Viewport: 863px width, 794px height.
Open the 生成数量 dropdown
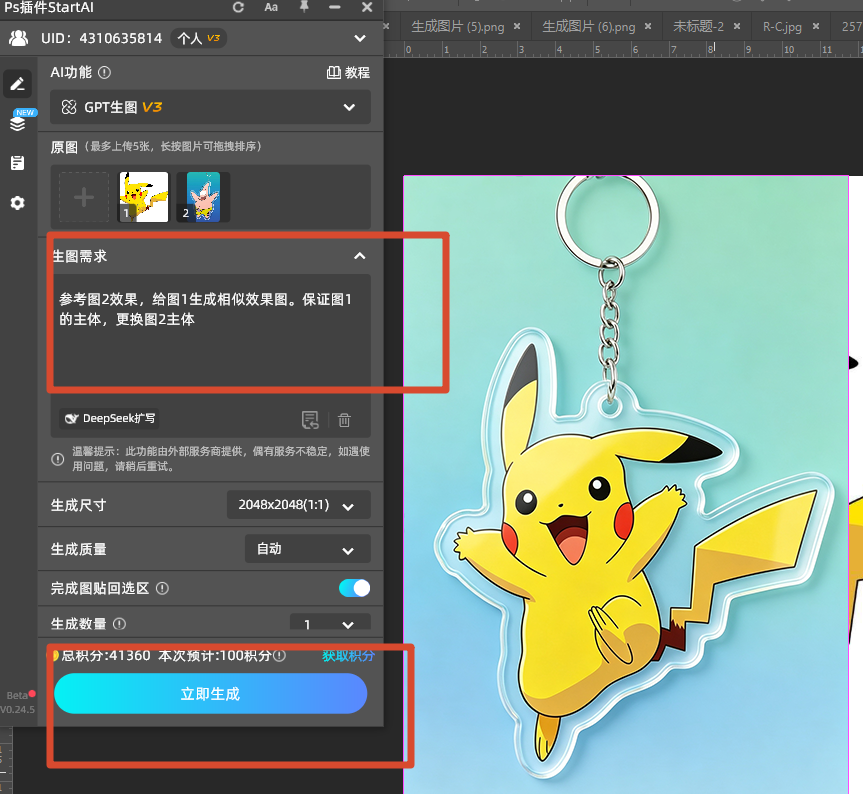click(330, 623)
